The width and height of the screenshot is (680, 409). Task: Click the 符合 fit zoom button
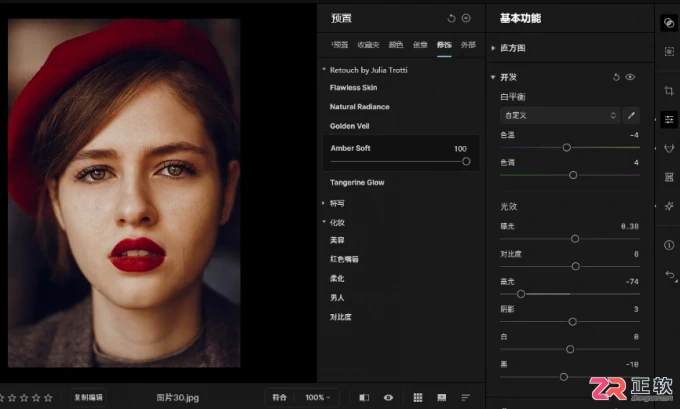pyautogui.click(x=279, y=397)
